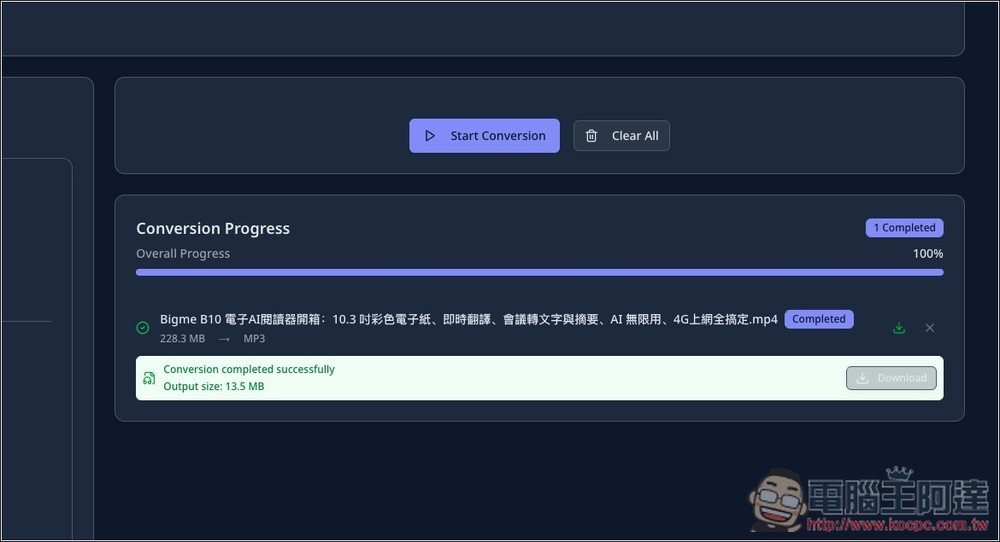
Task: Click the overall progress bar
Action: pyautogui.click(x=540, y=272)
